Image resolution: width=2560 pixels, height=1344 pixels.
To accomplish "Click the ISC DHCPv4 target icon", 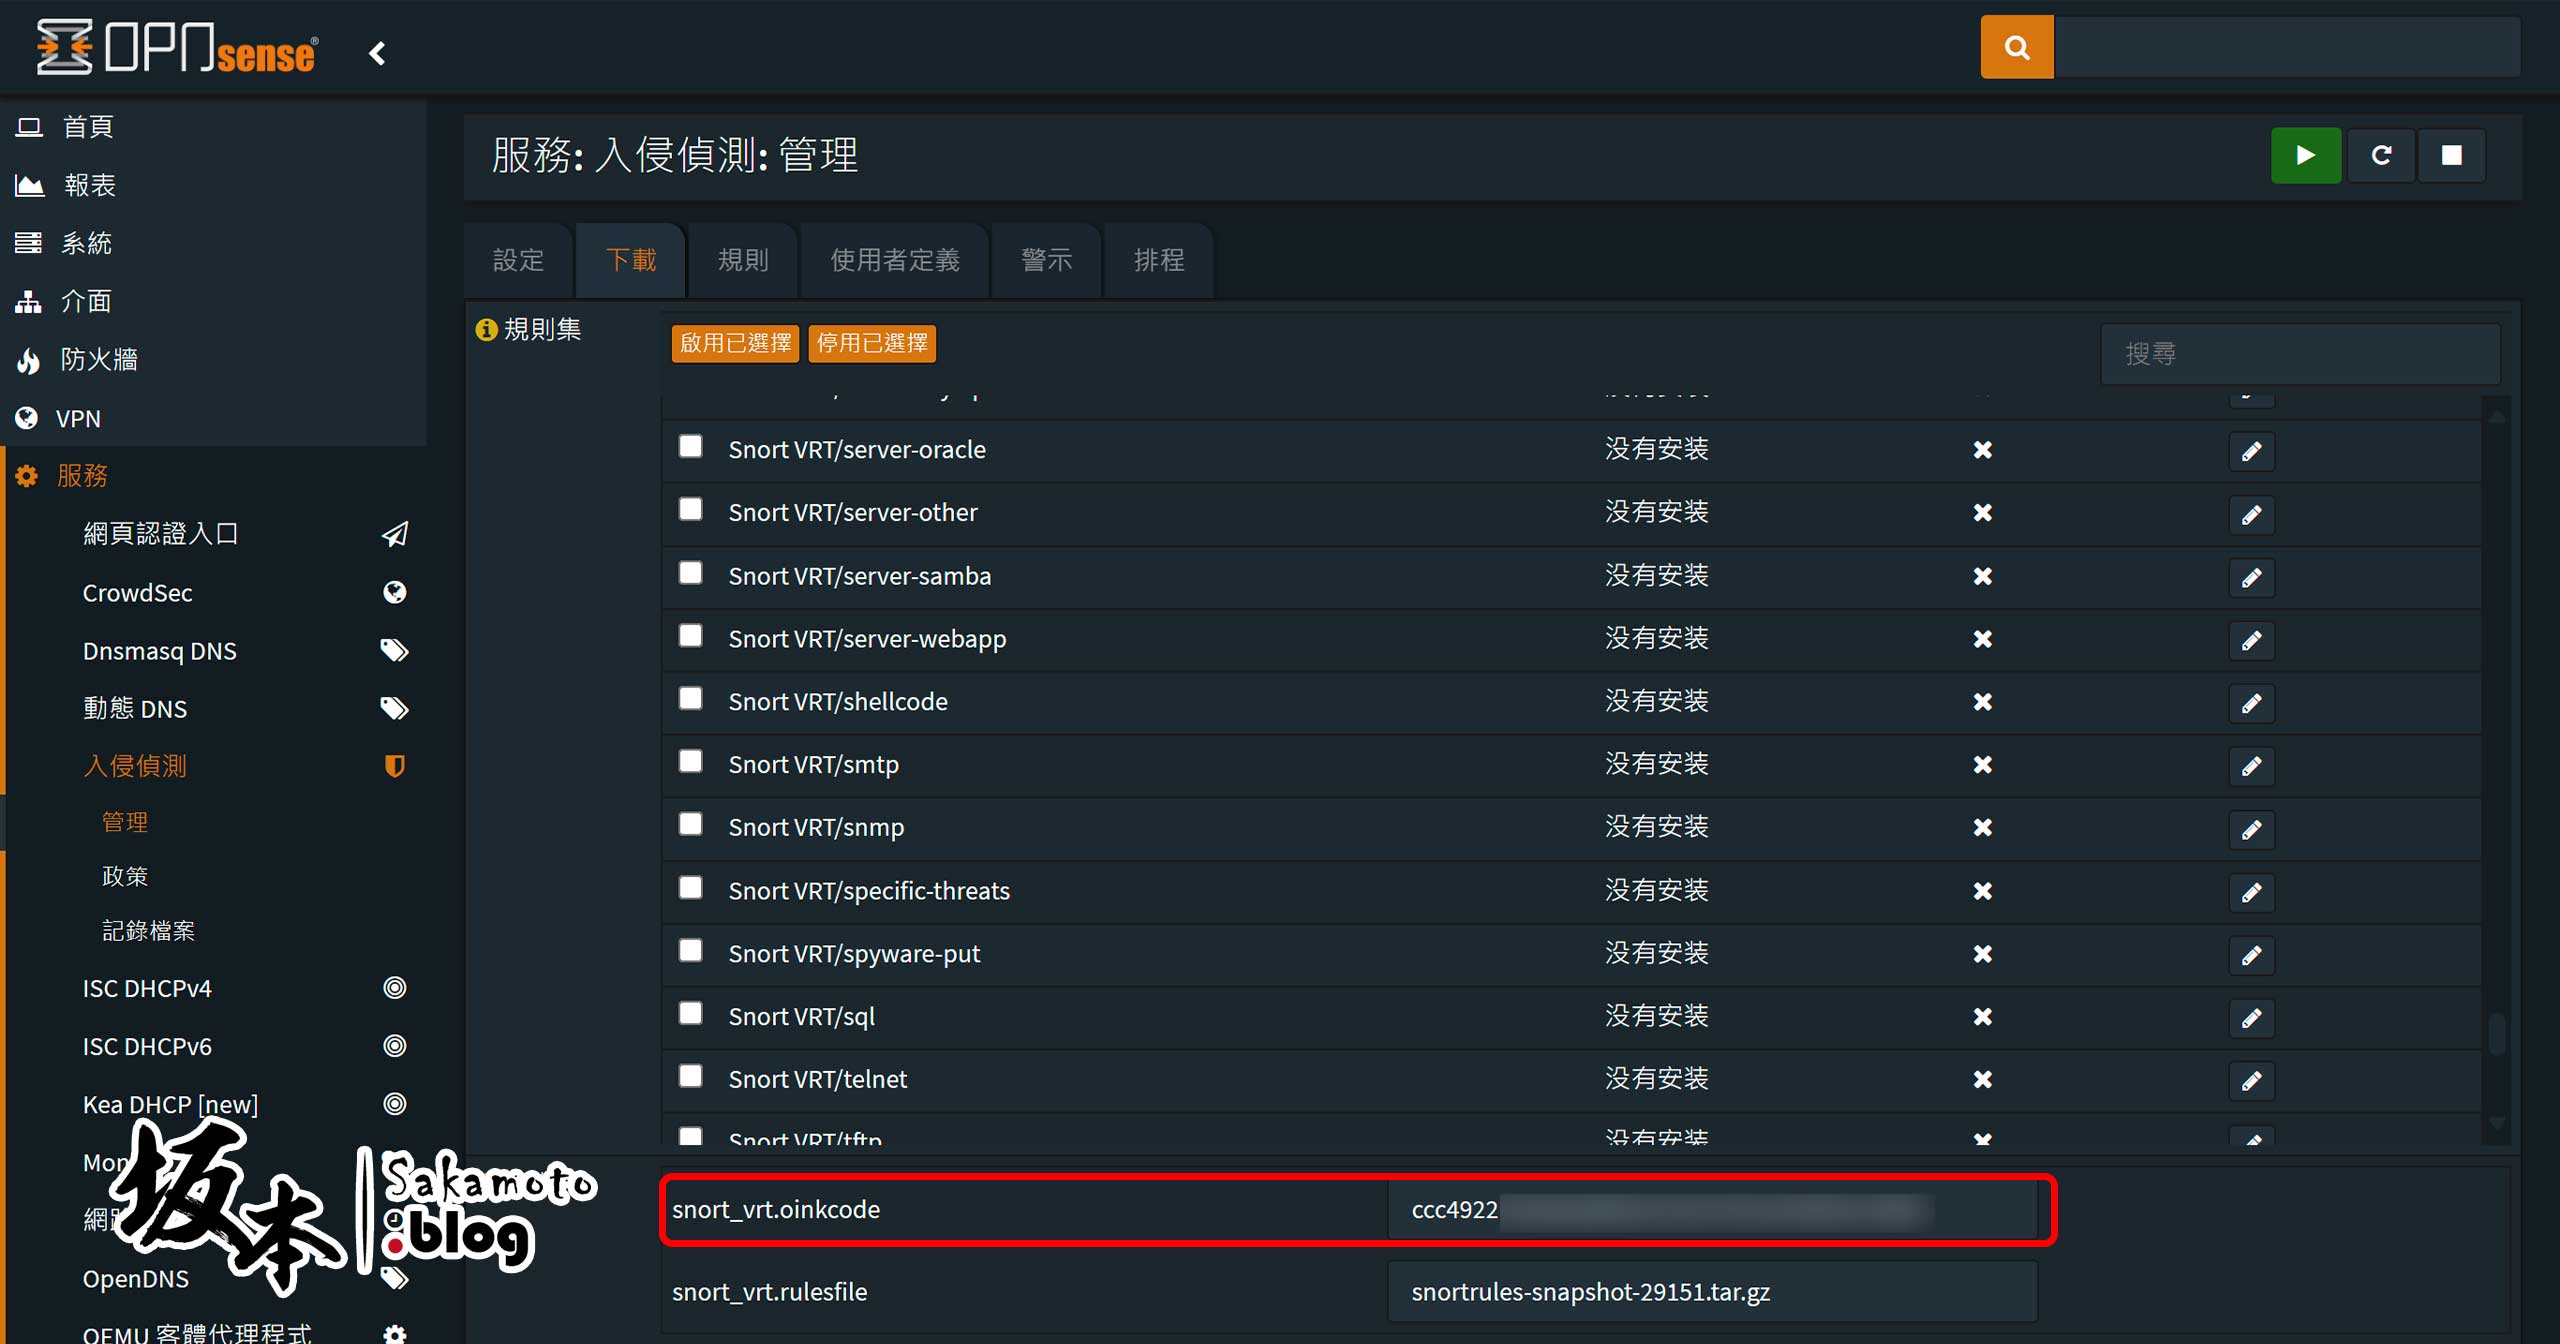I will (x=395, y=988).
